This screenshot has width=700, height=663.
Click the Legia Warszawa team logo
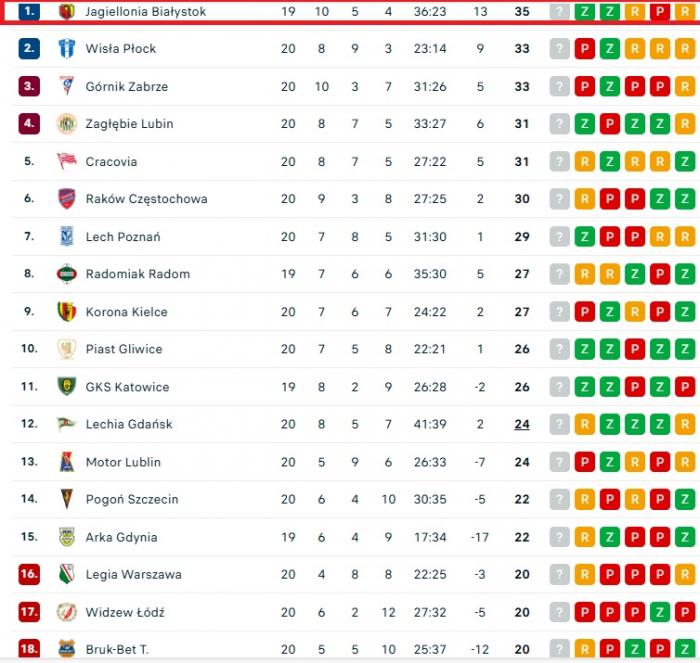coord(66,574)
